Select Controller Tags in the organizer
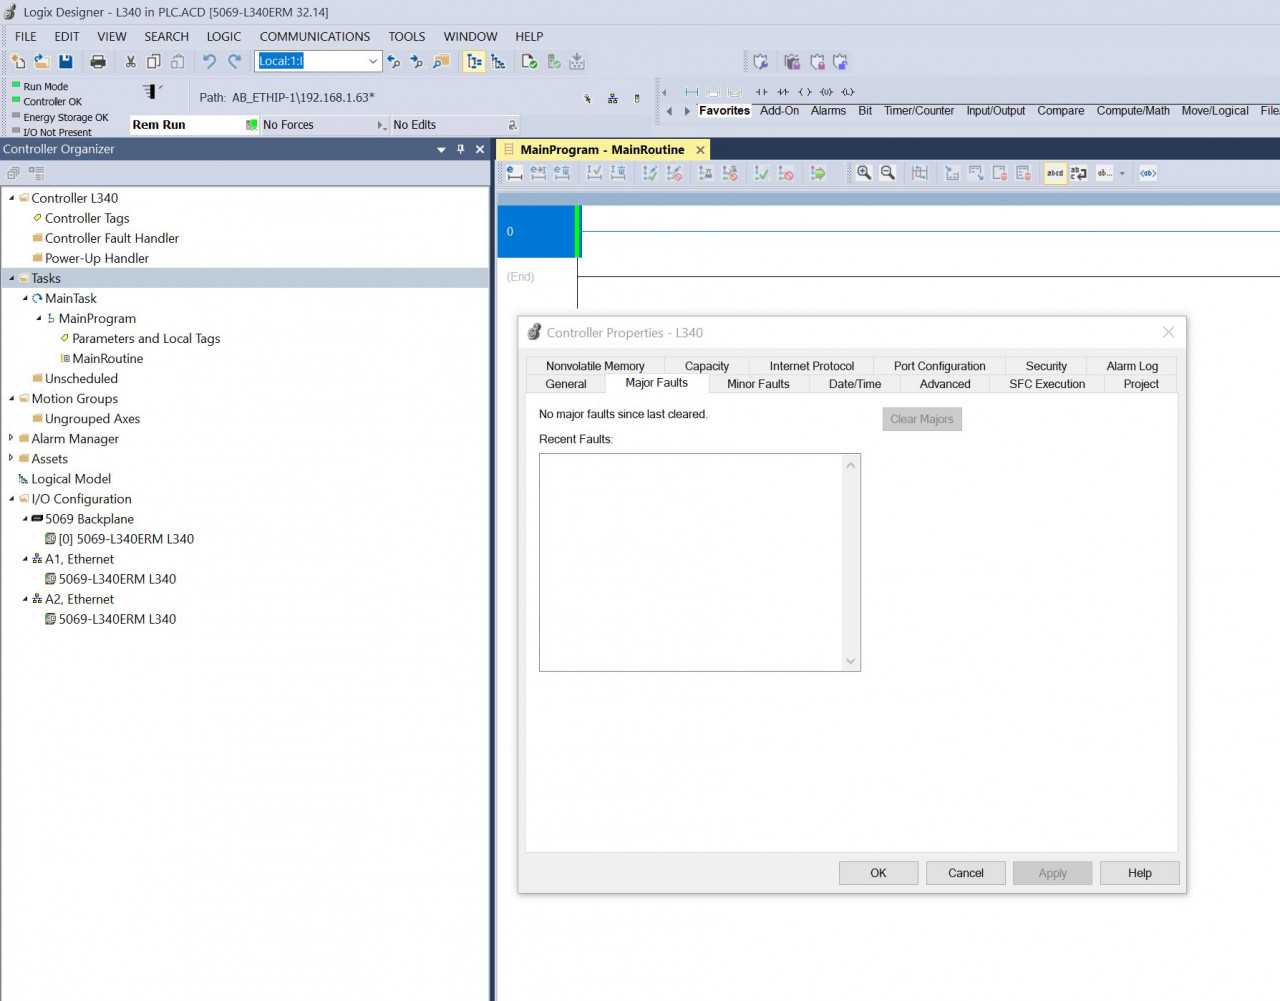The width and height of the screenshot is (1280, 1001). tap(87, 218)
